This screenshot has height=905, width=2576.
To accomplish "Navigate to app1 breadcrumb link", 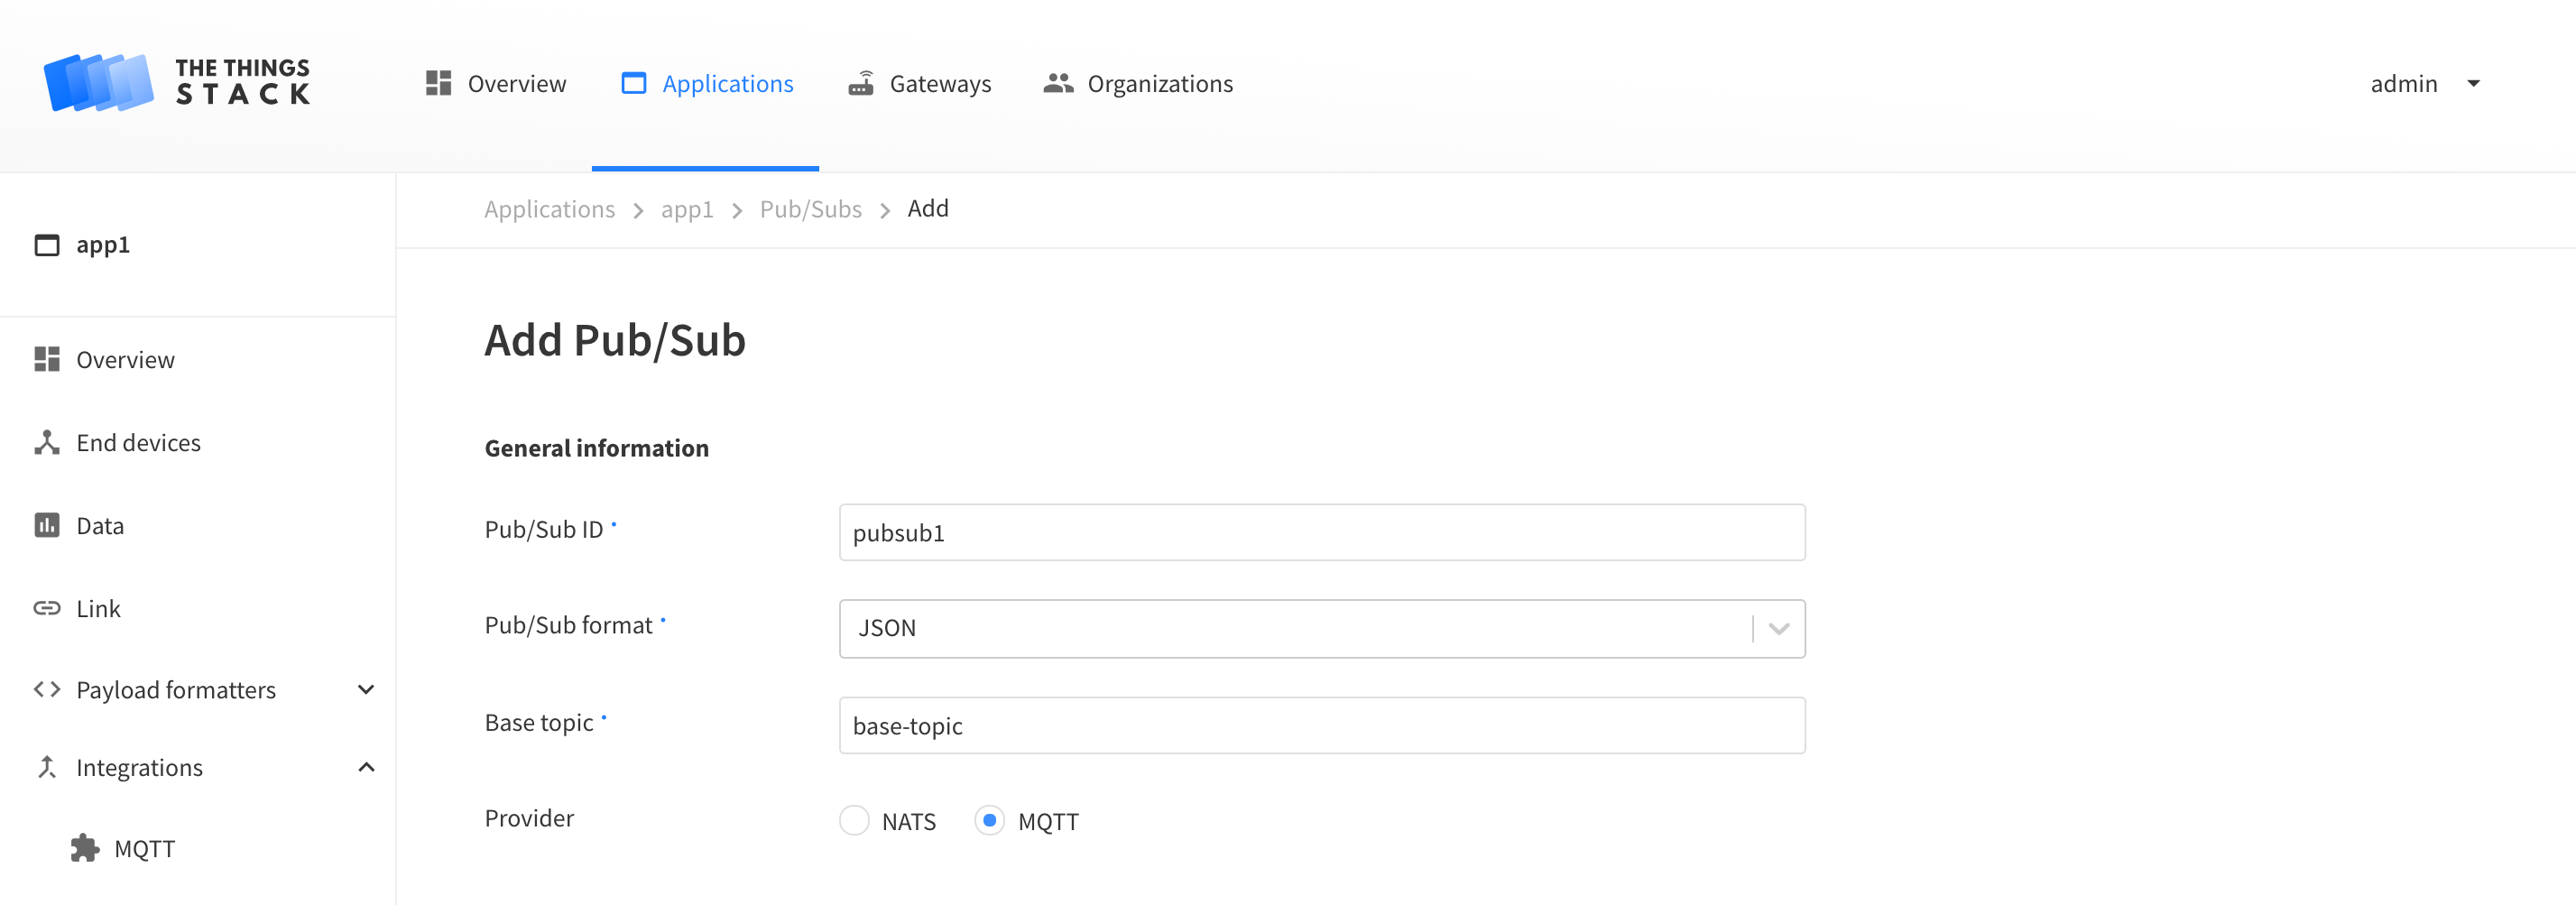I will 687,209.
